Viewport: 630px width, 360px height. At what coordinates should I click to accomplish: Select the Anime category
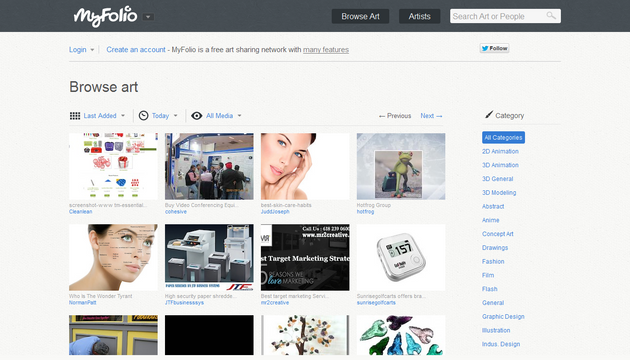point(491,220)
